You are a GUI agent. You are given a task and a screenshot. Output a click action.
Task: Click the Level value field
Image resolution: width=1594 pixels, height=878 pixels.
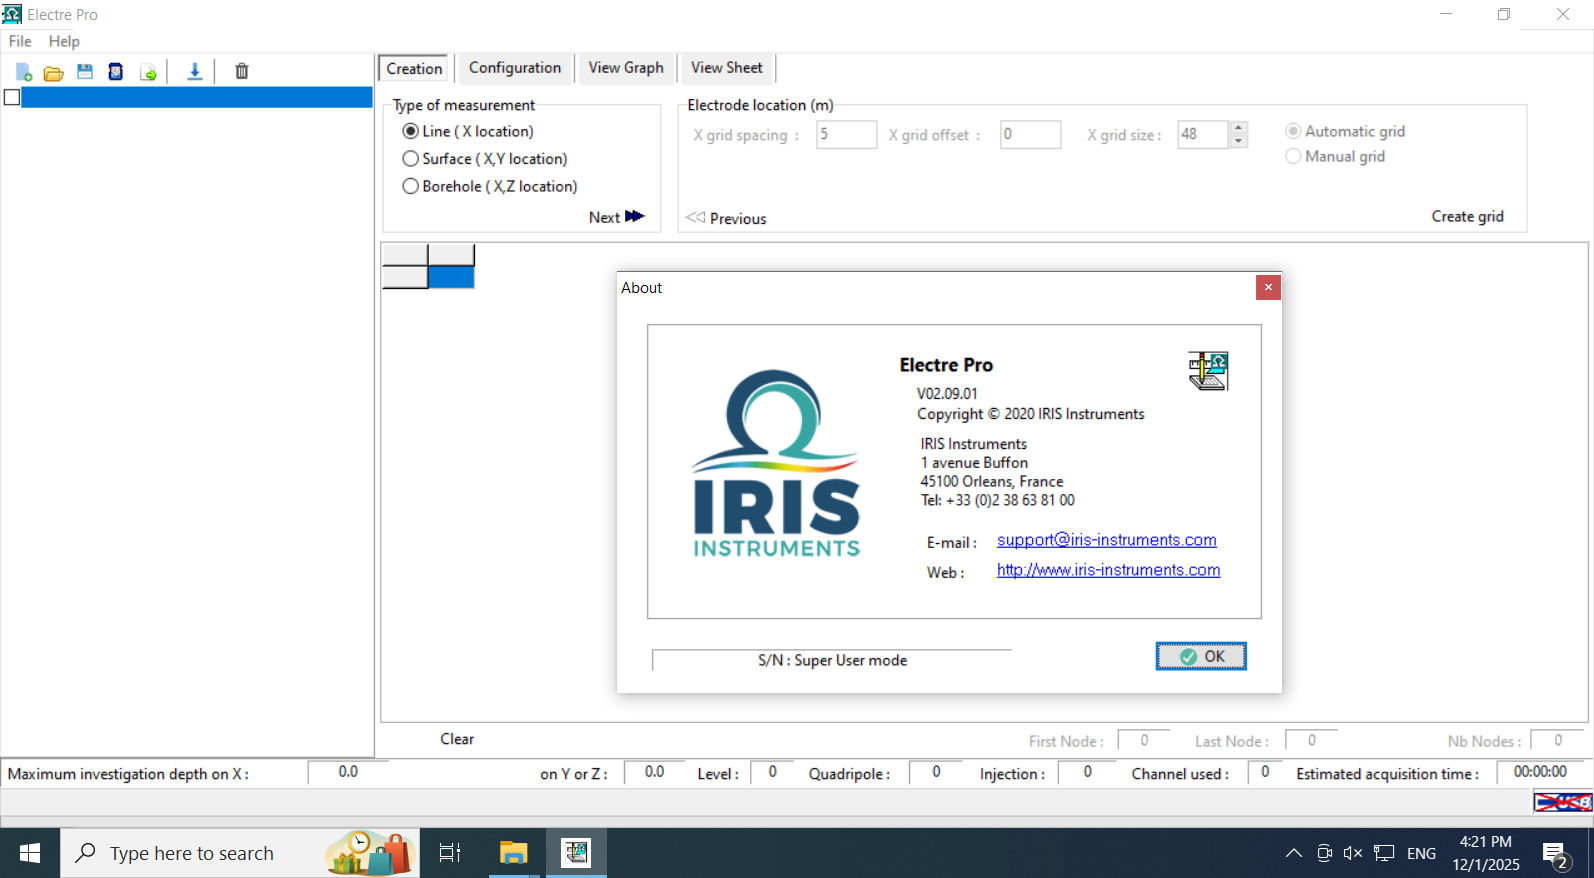coord(772,772)
